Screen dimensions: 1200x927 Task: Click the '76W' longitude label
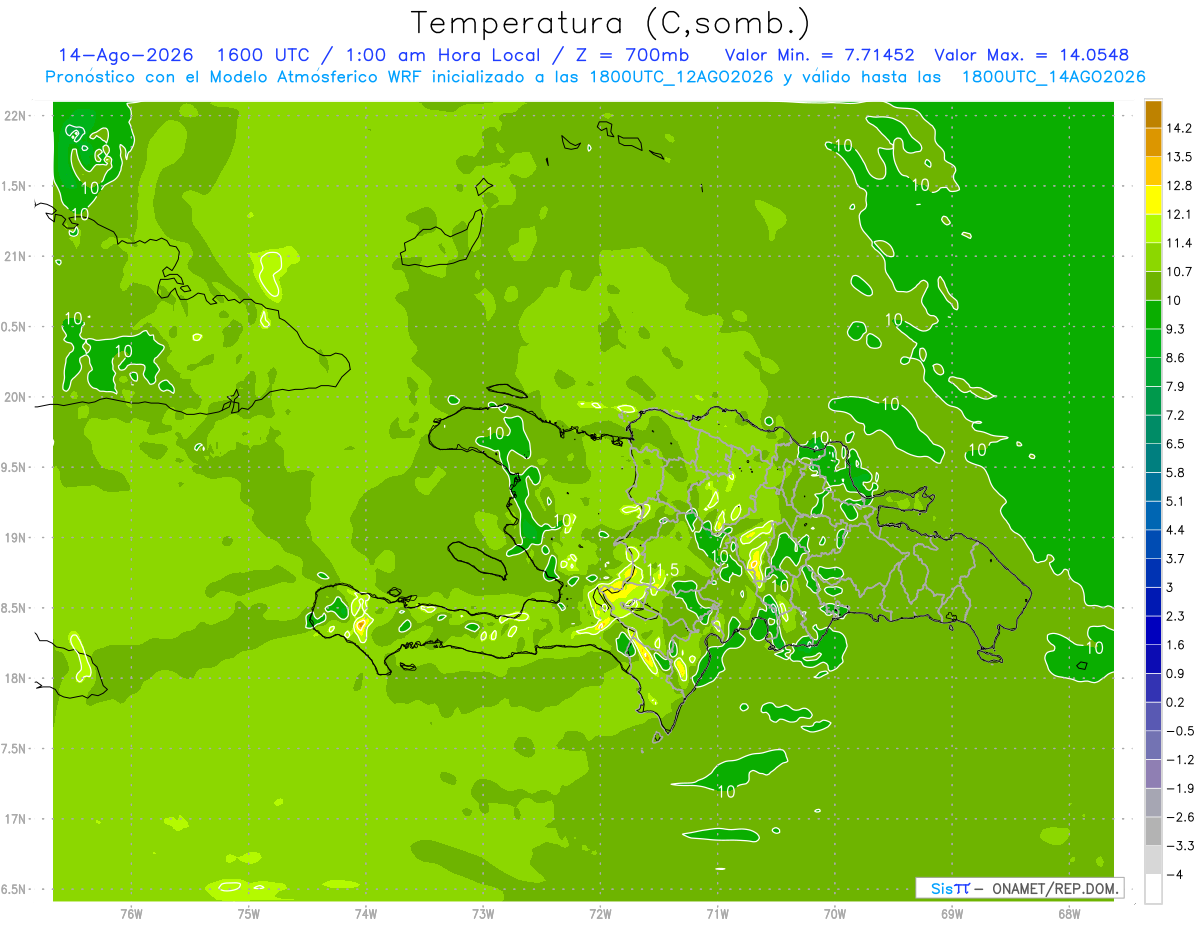(x=132, y=914)
